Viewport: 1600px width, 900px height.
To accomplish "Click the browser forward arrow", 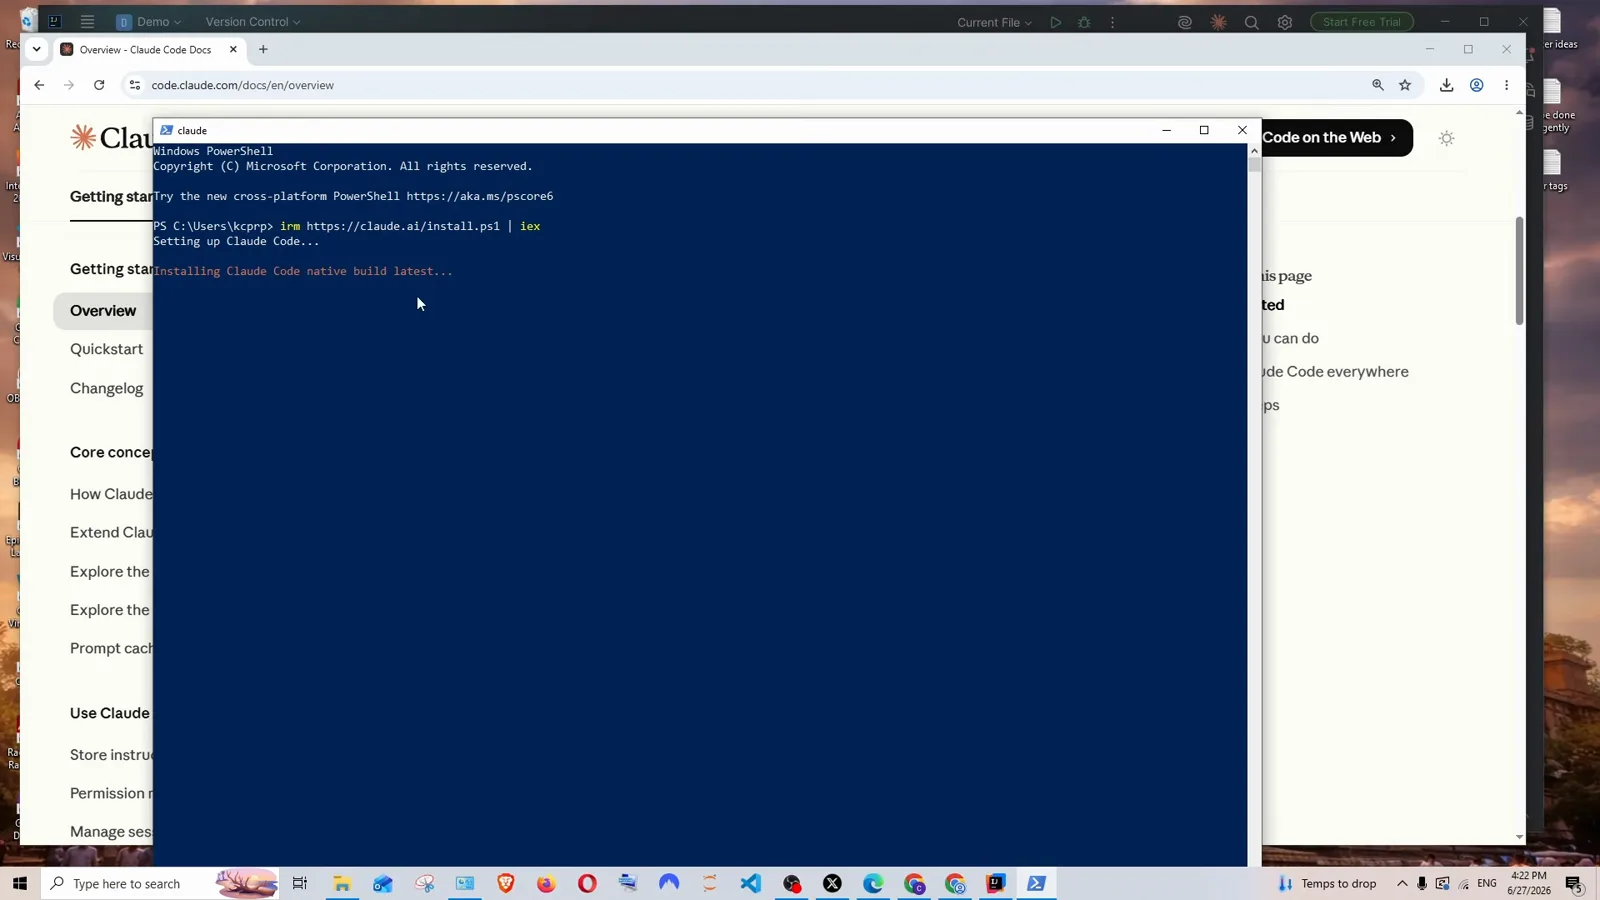I will coord(69,85).
